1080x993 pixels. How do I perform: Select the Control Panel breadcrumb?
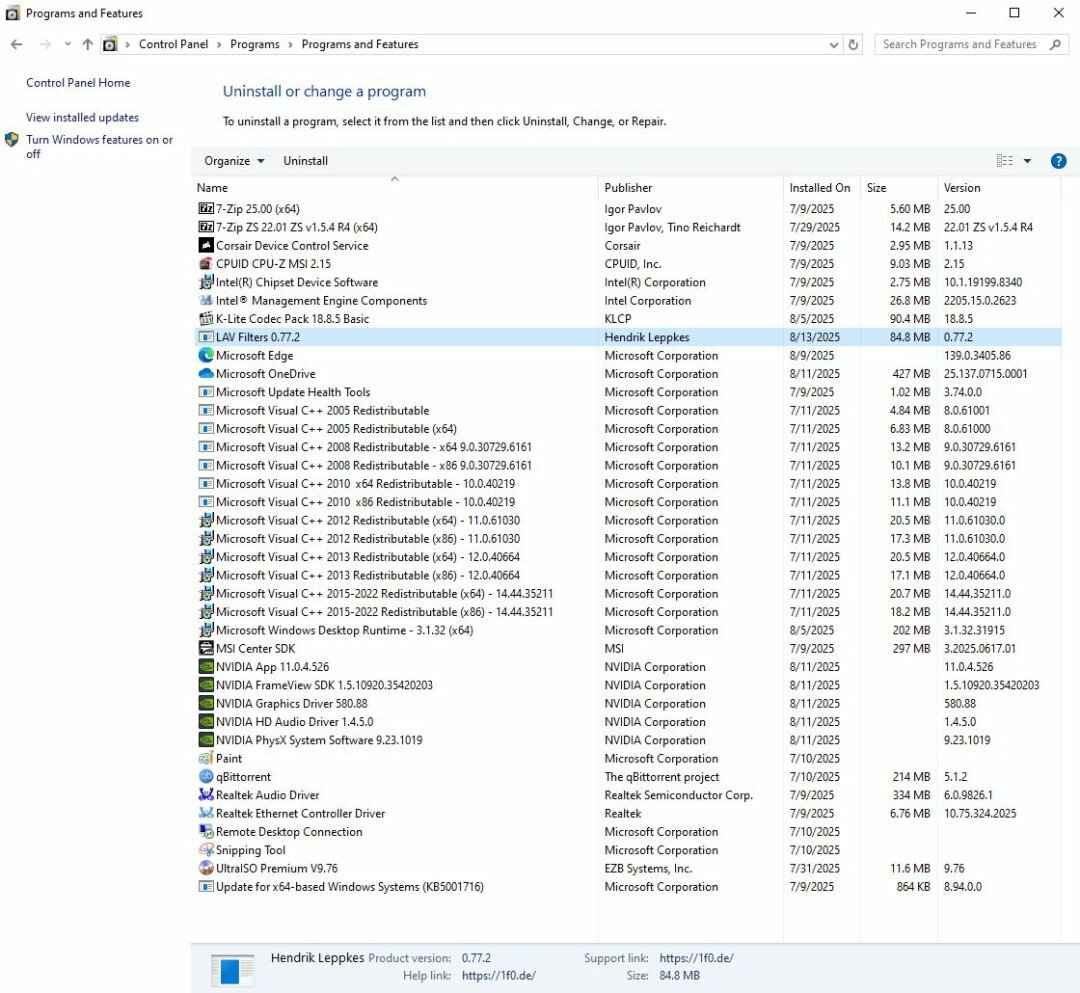(173, 45)
